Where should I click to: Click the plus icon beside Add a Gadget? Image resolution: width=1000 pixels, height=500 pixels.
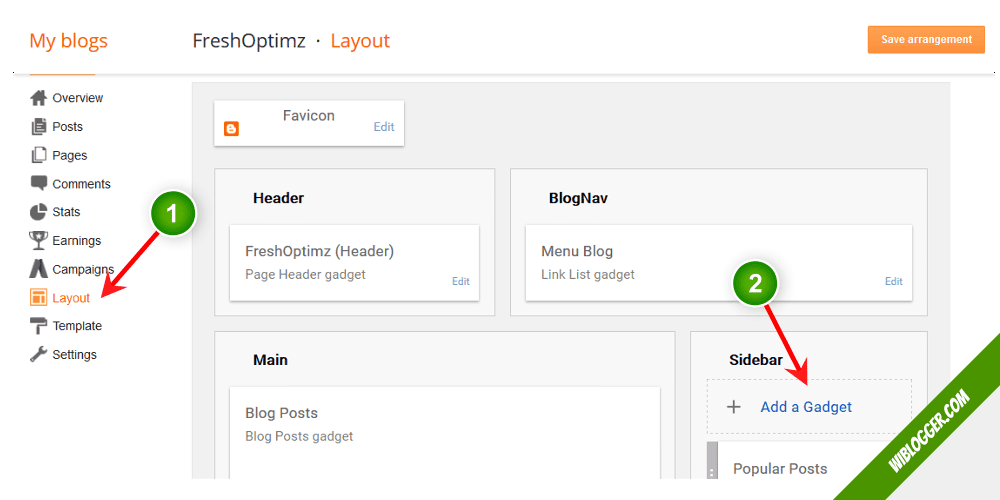[734, 407]
